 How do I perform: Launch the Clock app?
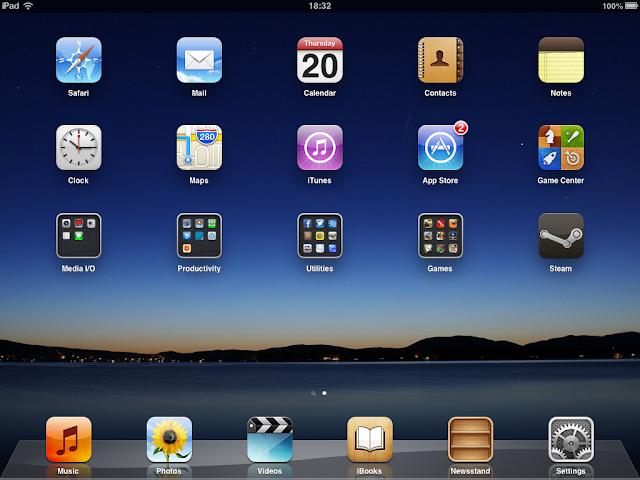pos(79,148)
